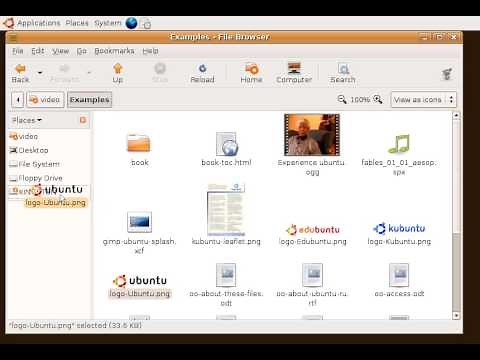Go to the Home folder
The width and height of the screenshot is (480, 360).
pyautogui.click(x=251, y=73)
